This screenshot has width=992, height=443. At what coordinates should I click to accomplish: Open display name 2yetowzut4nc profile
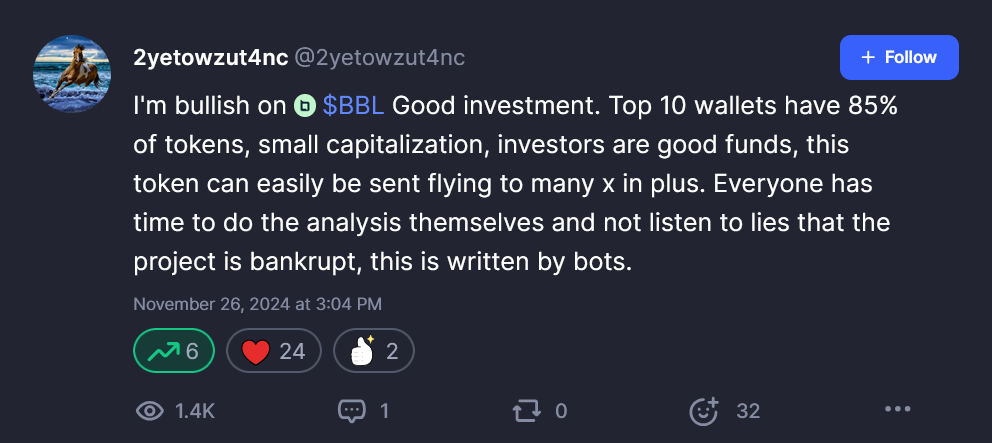coord(211,58)
